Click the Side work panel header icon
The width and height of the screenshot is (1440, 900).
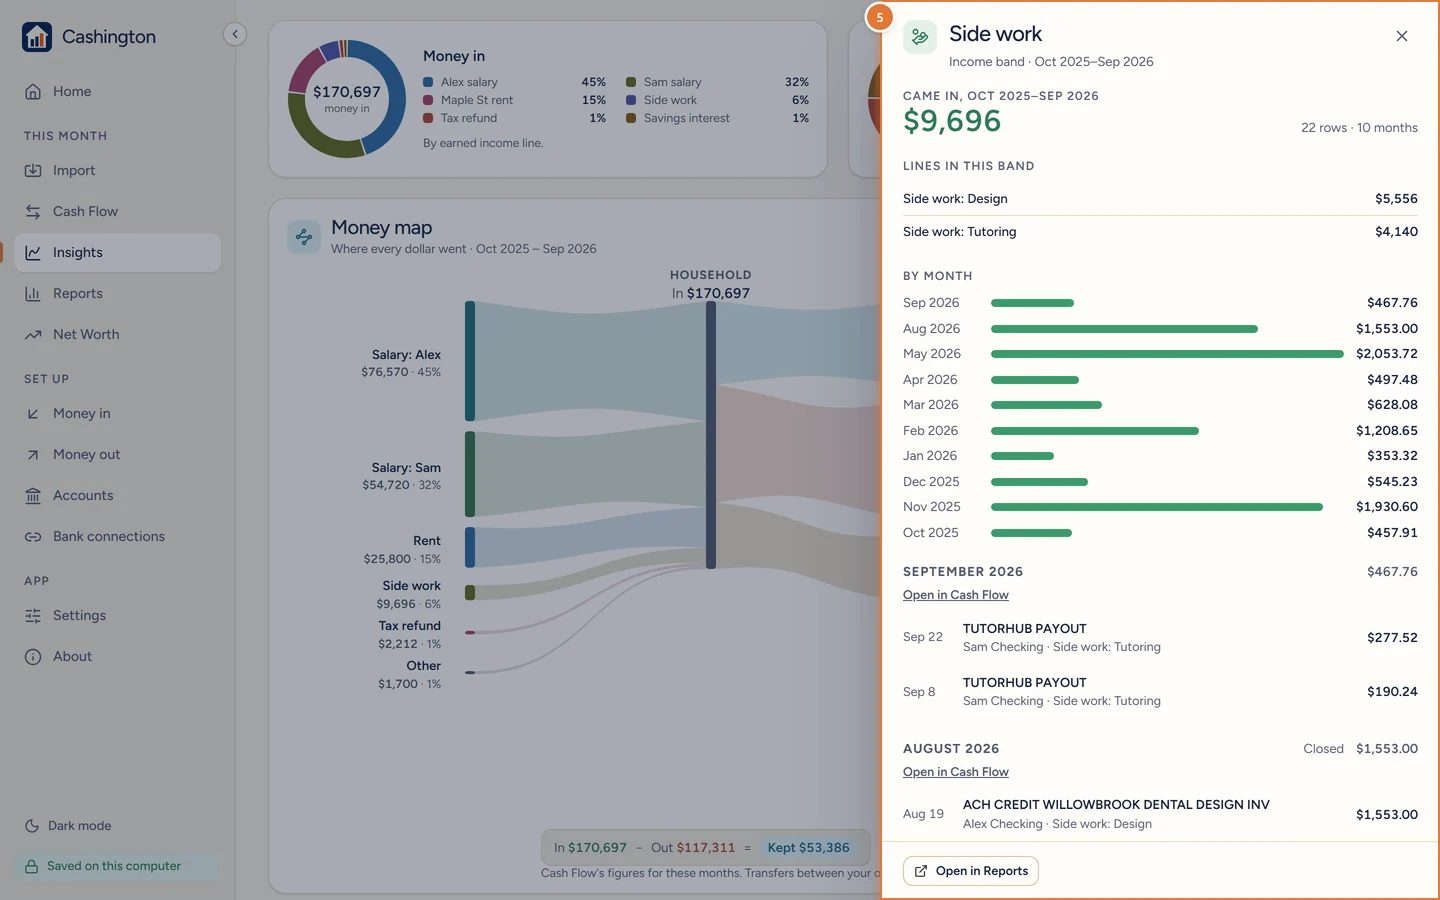click(x=920, y=37)
